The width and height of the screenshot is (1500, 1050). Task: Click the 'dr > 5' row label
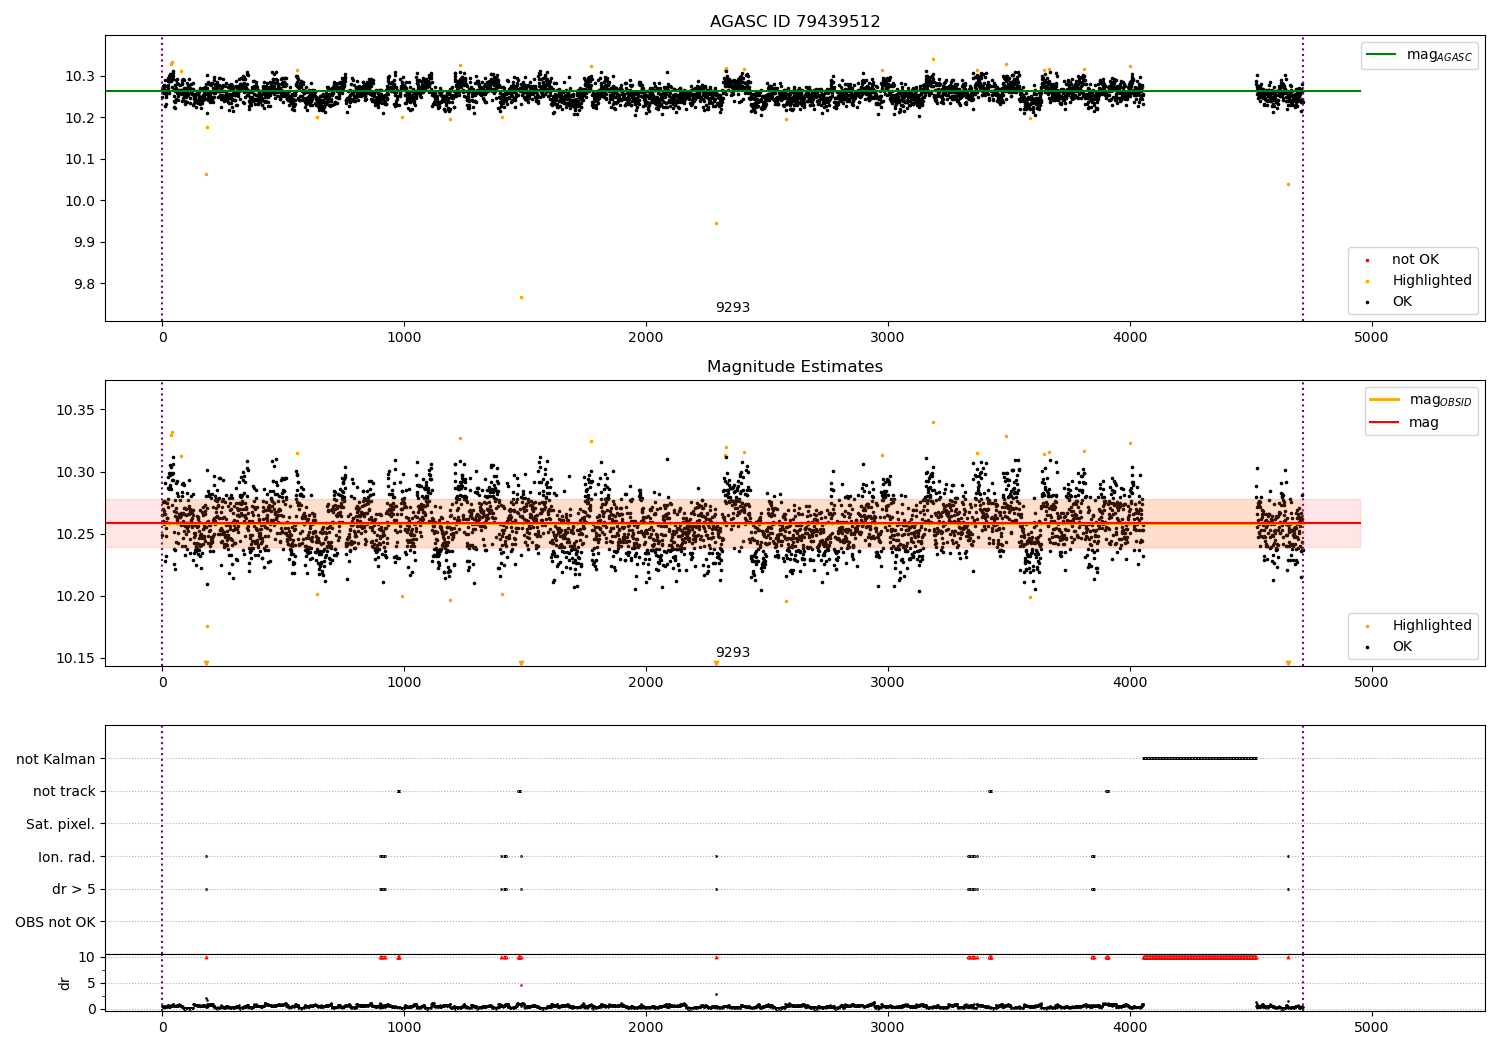tap(74, 889)
